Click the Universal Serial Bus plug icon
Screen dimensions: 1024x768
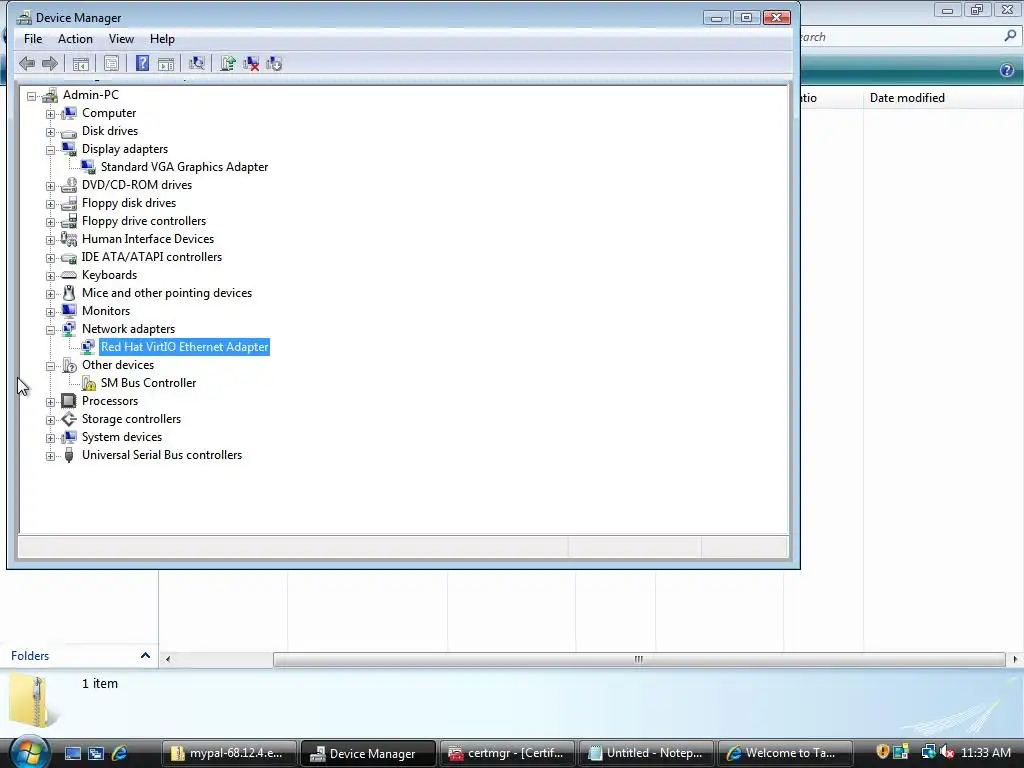69,455
